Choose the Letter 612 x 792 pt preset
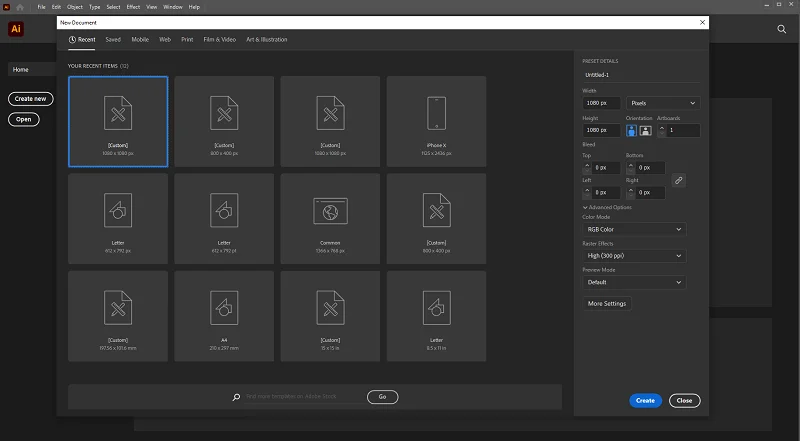This screenshot has width=800, height=441. click(x=224, y=219)
